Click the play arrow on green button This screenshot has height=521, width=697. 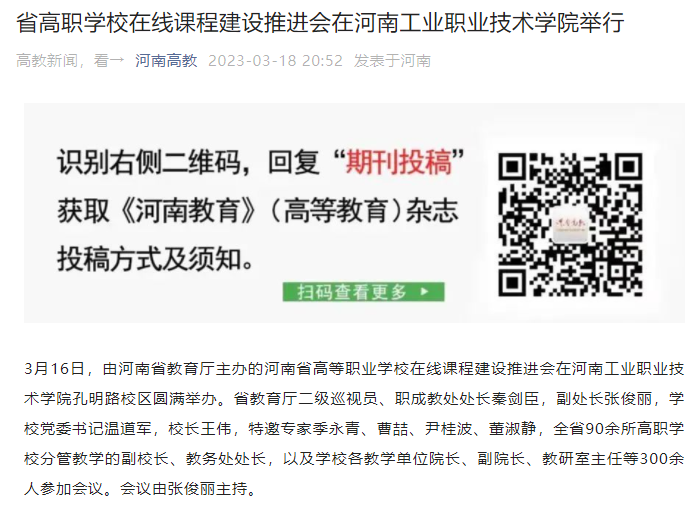pos(424,292)
